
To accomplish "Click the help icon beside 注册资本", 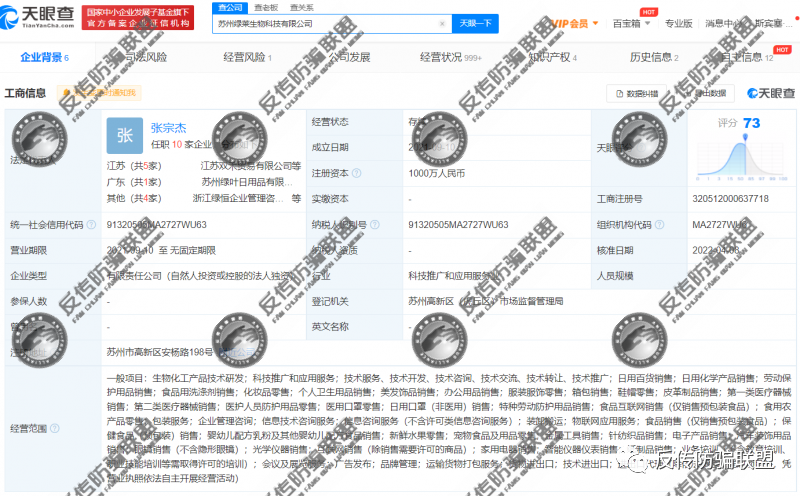I will 357,173.
